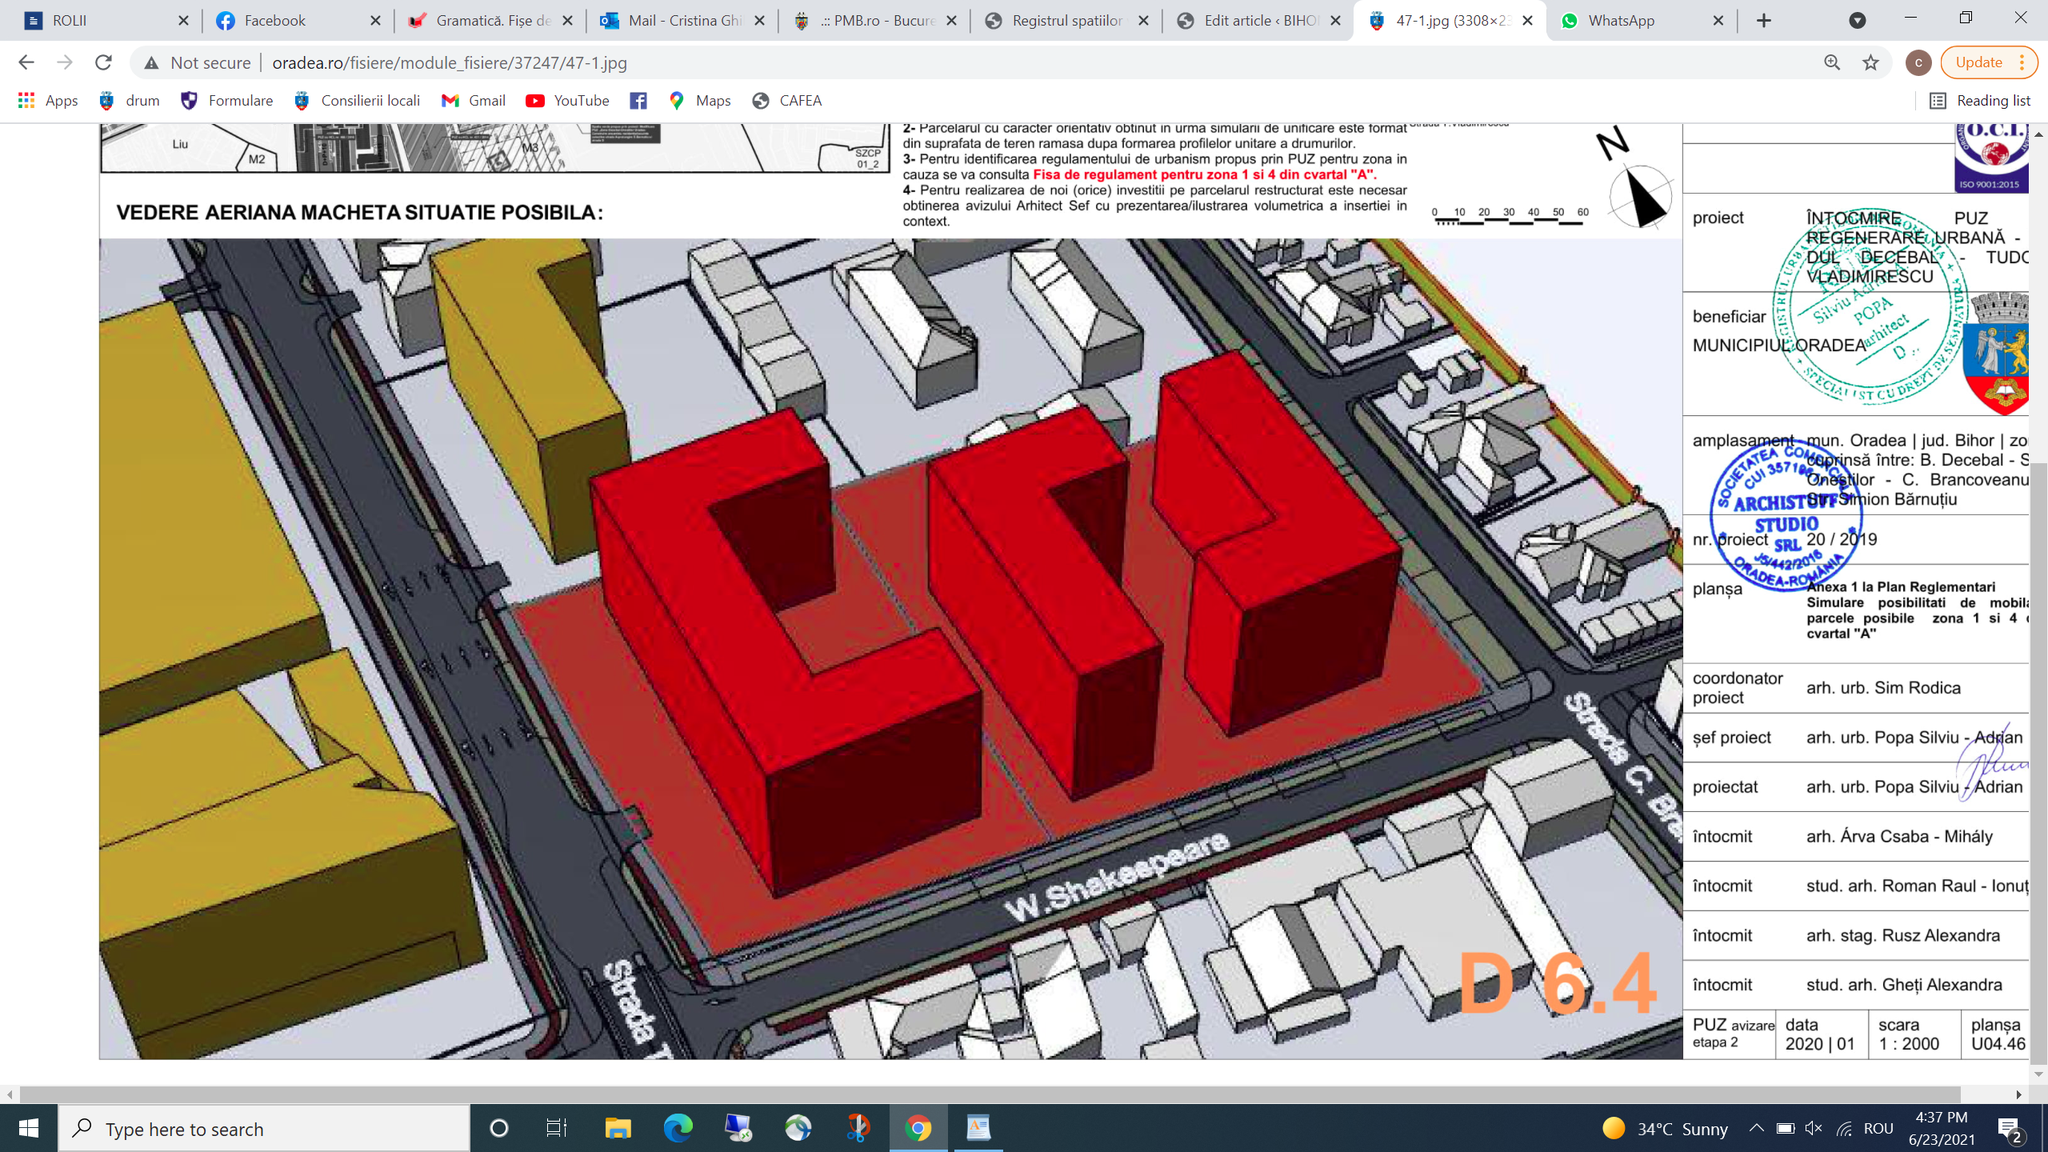
Task: Click the zoom magnifier icon in address bar
Action: click(1832, 62)
